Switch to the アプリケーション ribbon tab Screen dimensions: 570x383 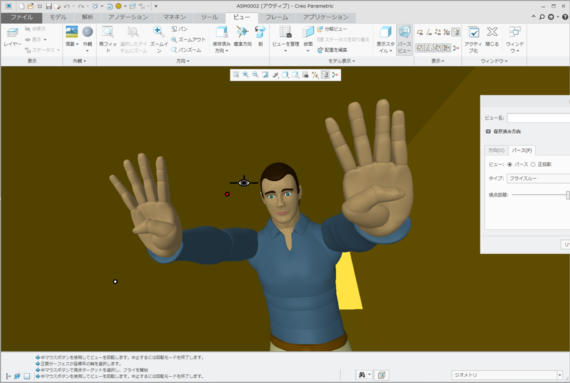pyautogui.click(x=325, y=17)
